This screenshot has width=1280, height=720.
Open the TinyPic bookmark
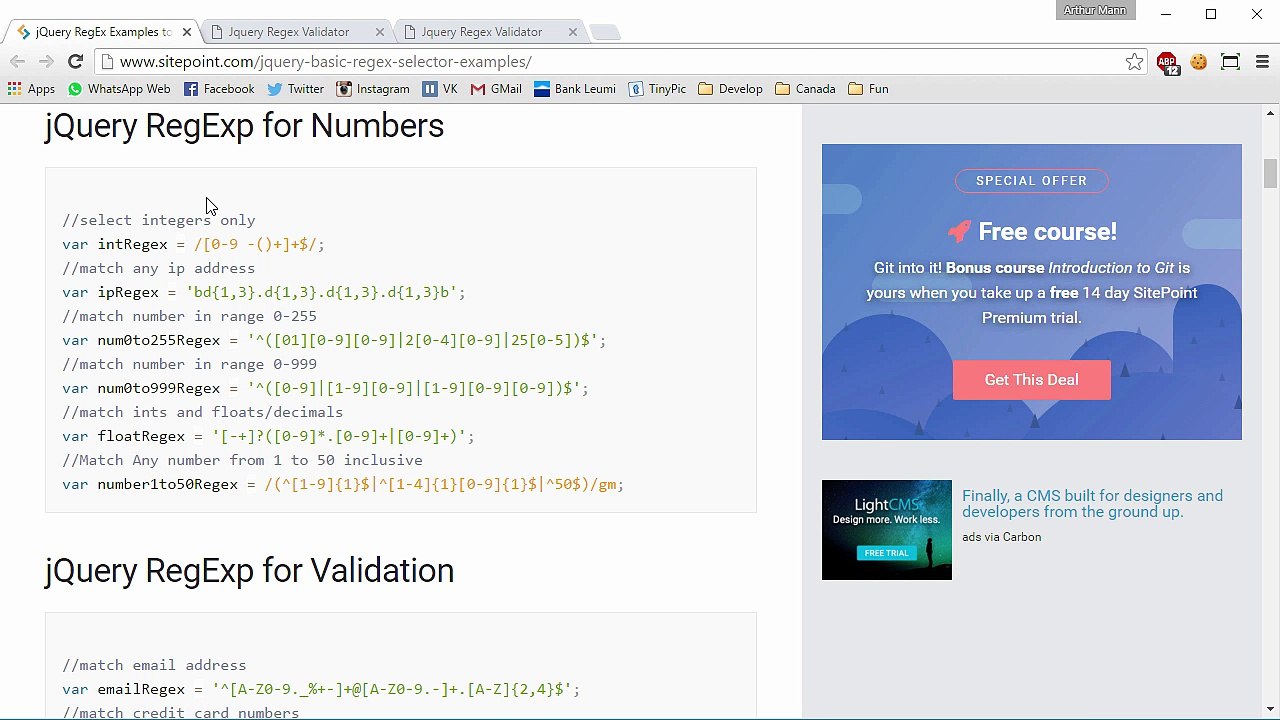pyautogui.click(x=657, y=89)
